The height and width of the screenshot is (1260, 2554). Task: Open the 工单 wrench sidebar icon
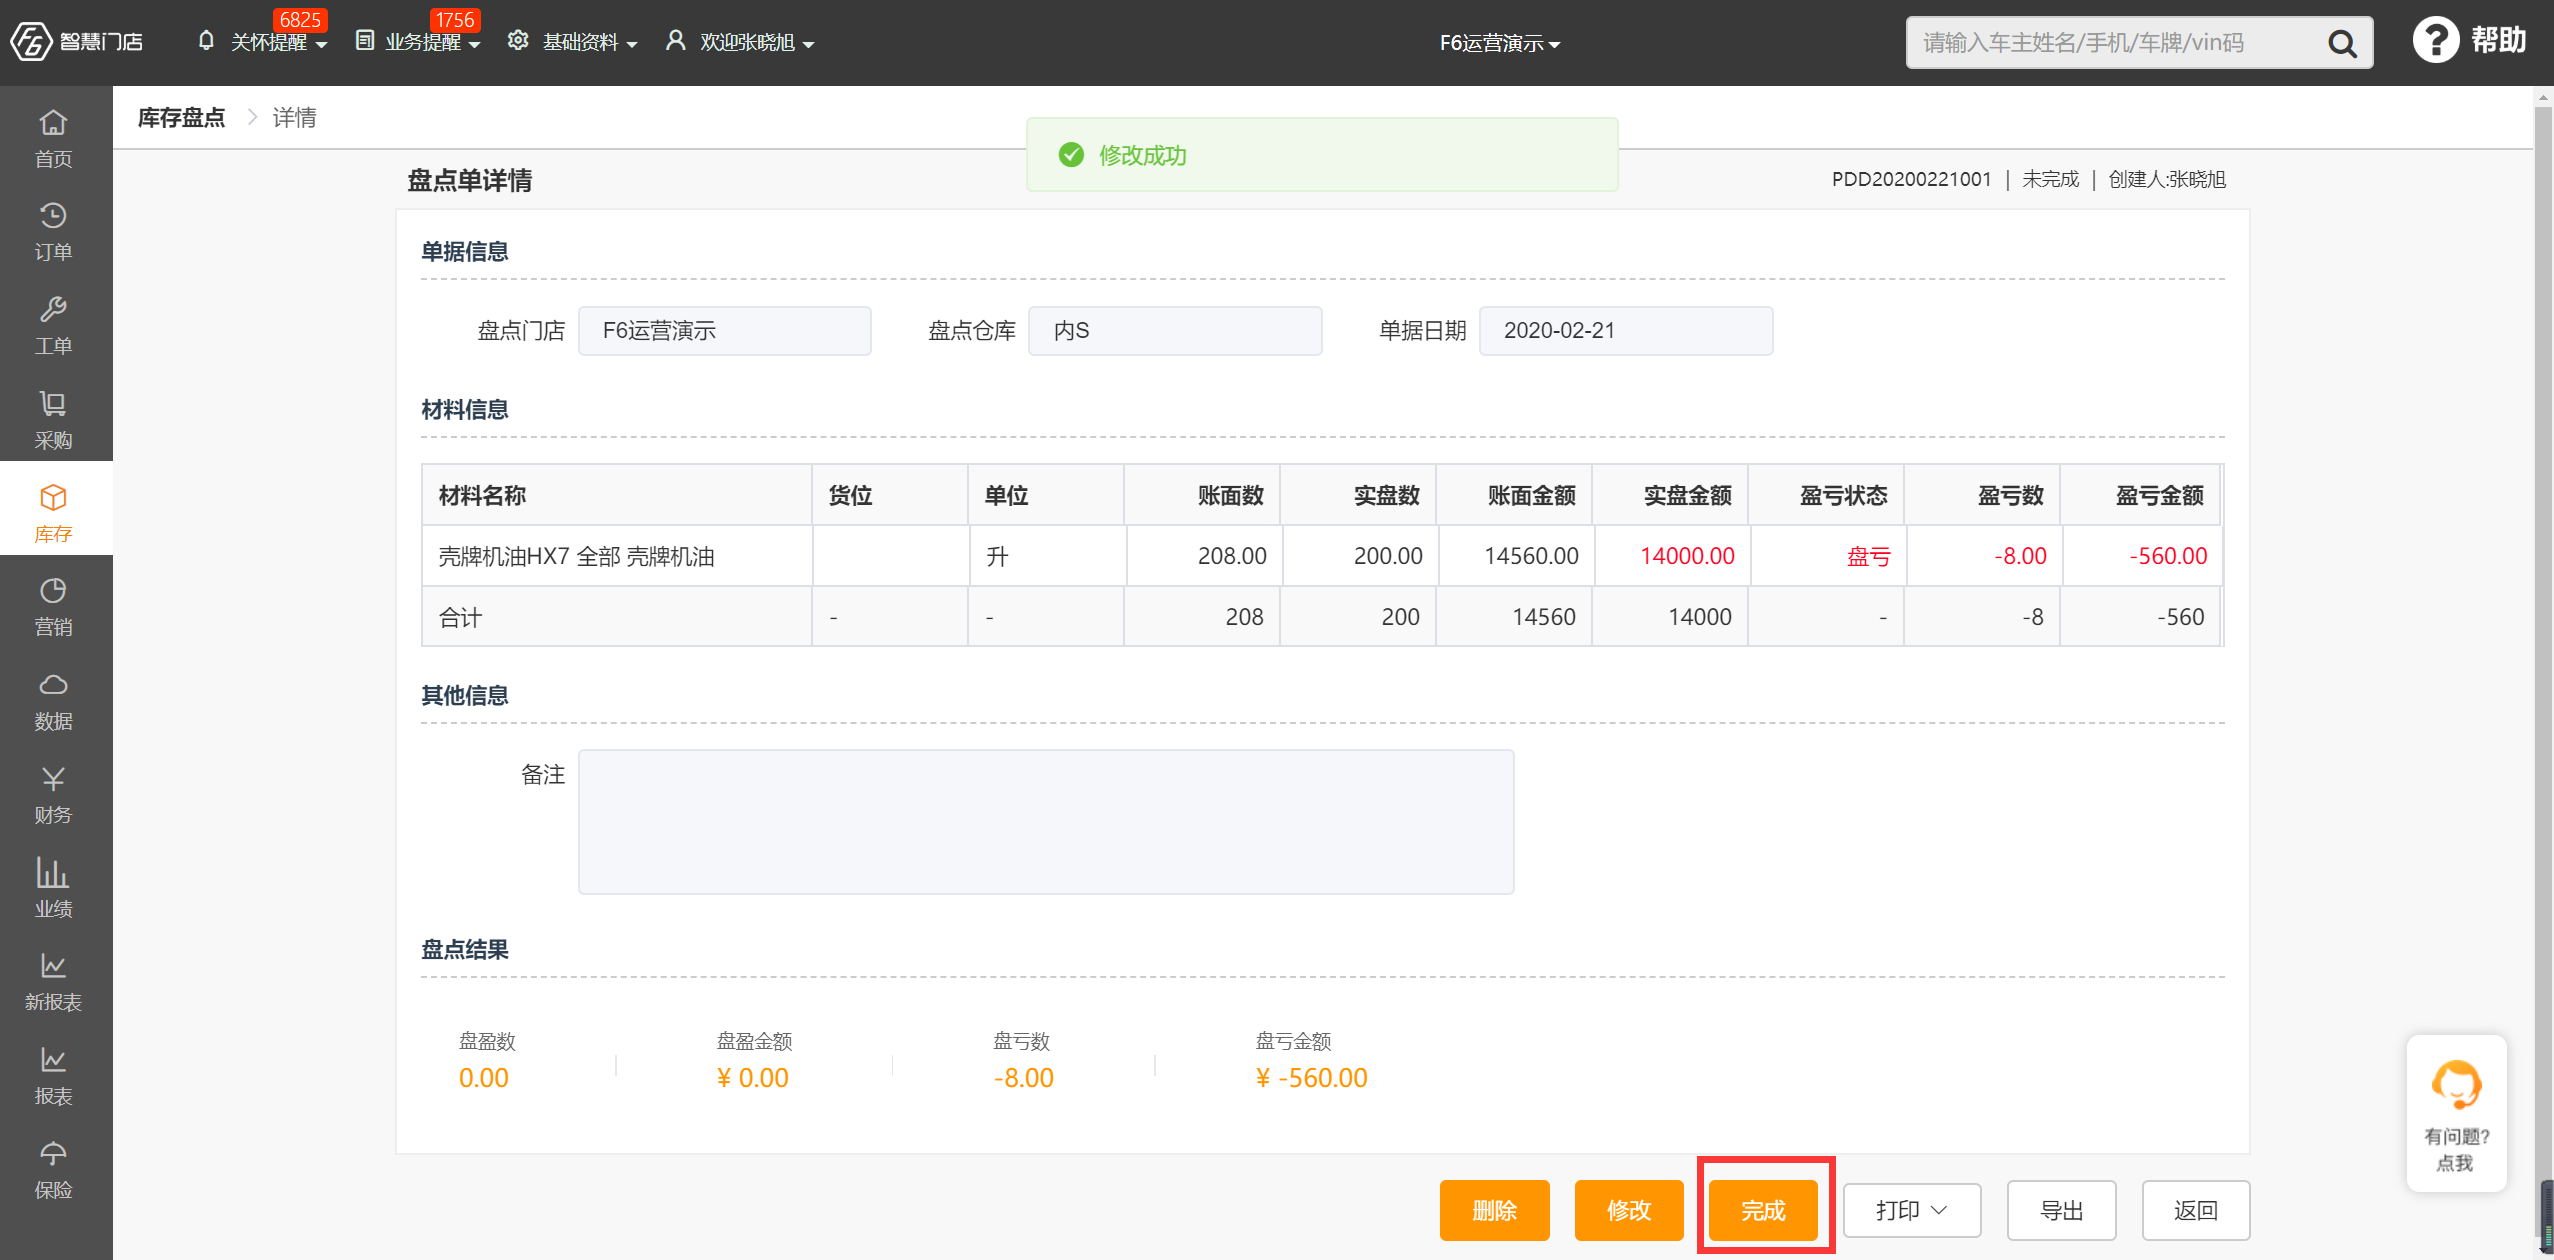[x=53, y=309]
